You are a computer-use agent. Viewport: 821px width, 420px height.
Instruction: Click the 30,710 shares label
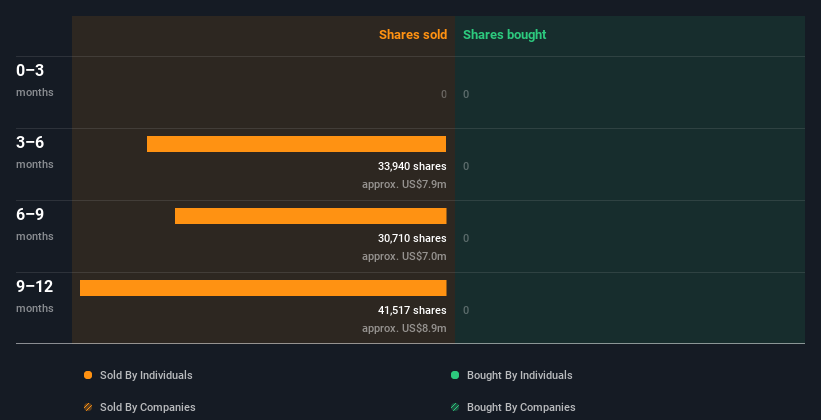click(x=412, y=238)
